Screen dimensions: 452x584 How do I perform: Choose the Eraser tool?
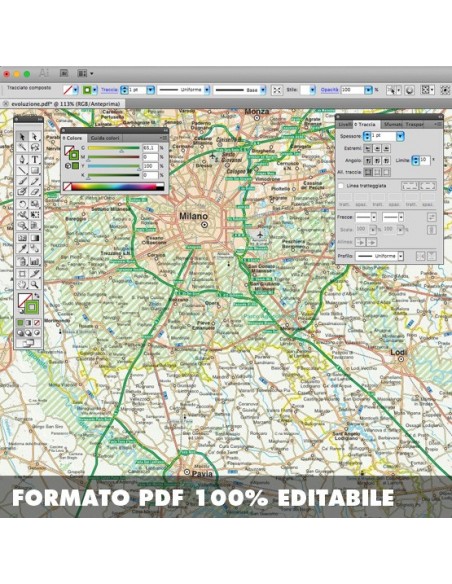35,192
